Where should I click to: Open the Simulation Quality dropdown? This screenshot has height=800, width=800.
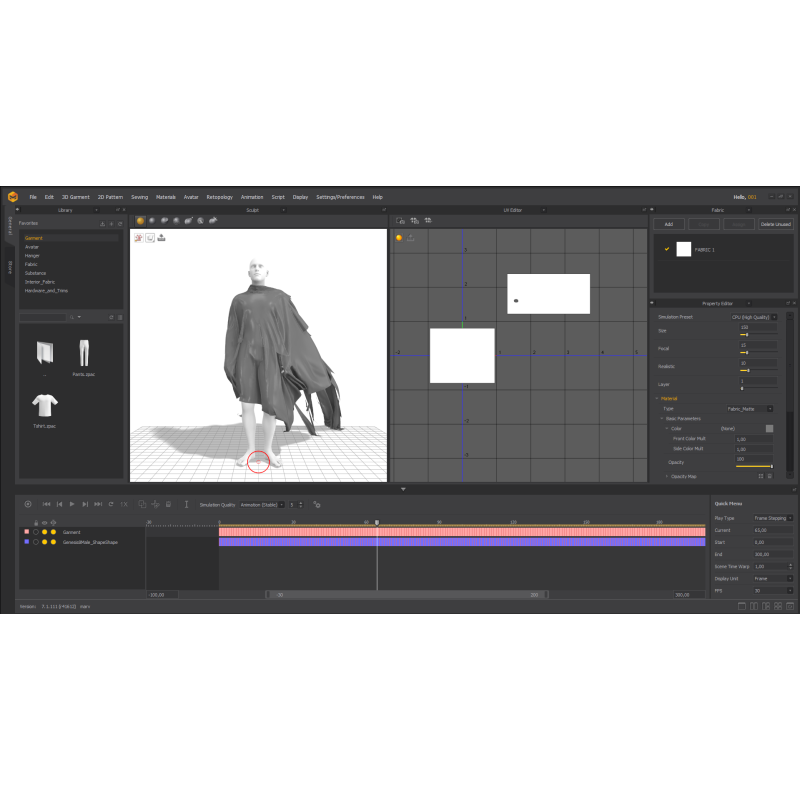[x=262, y=504]
